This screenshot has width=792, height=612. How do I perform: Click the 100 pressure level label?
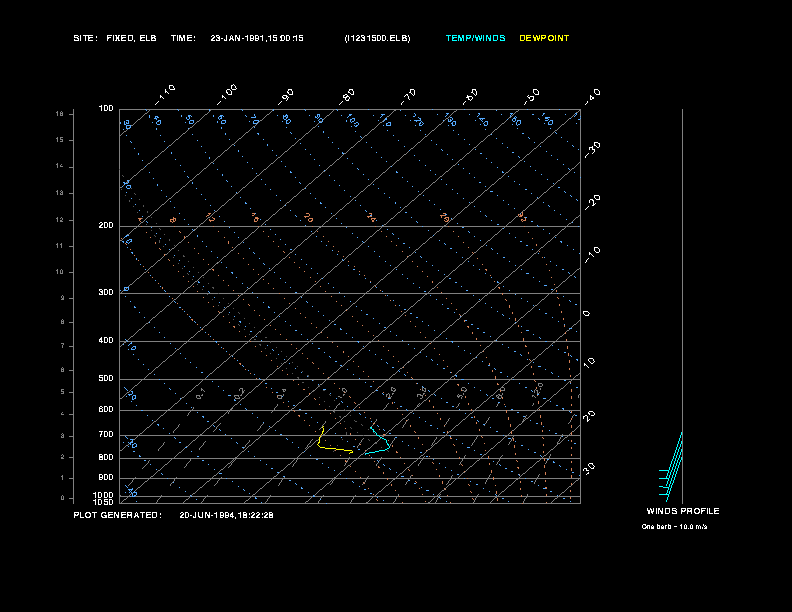click(x=106, y=109)
